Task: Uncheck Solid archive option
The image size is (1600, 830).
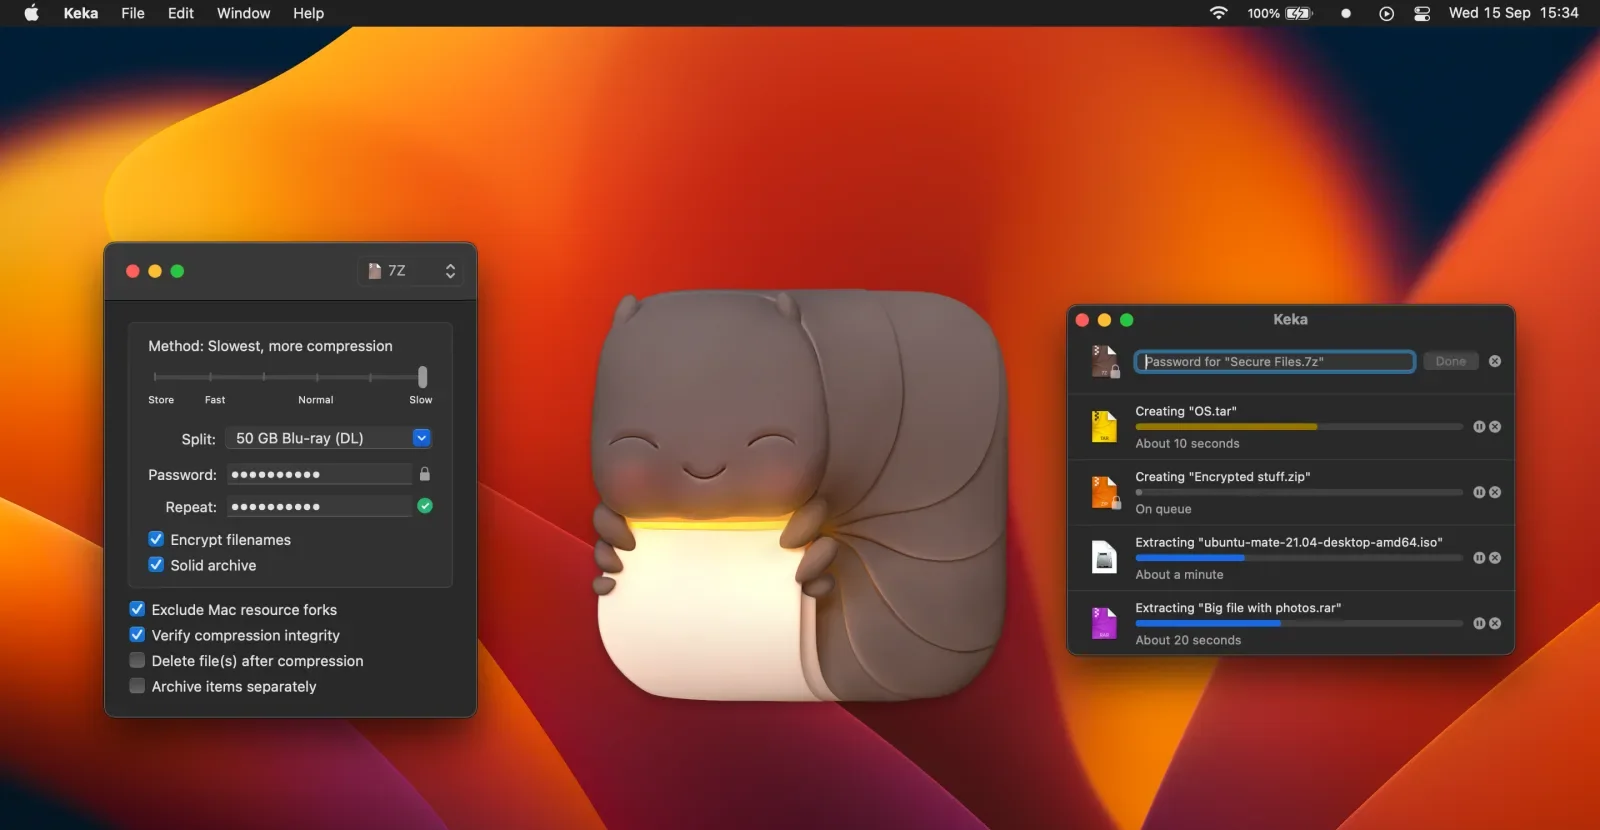Action: pos(156,565)
